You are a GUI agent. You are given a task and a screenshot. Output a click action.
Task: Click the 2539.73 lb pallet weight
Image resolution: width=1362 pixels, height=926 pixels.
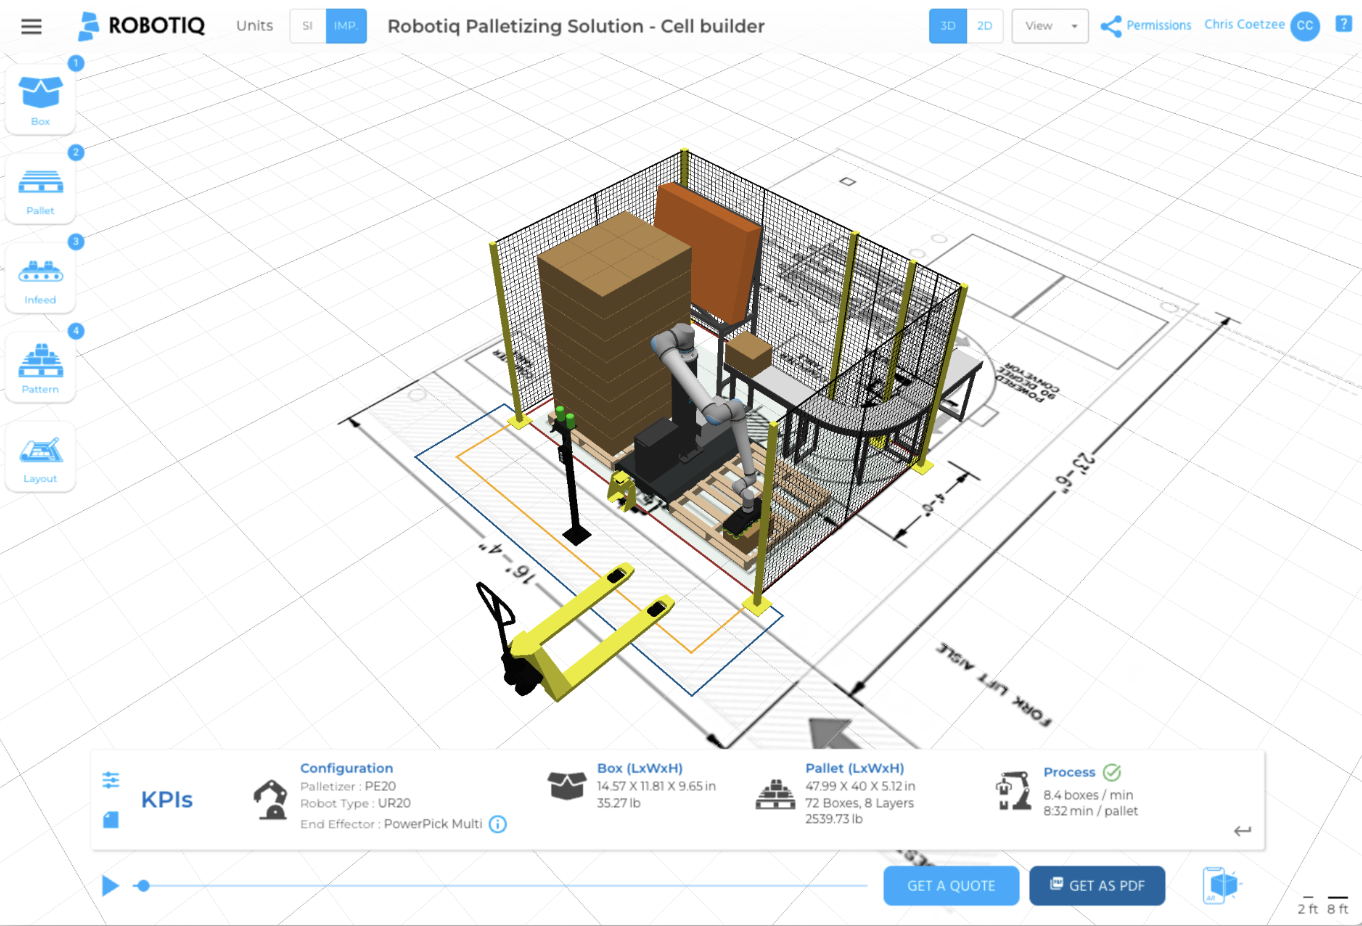(834, 819)
